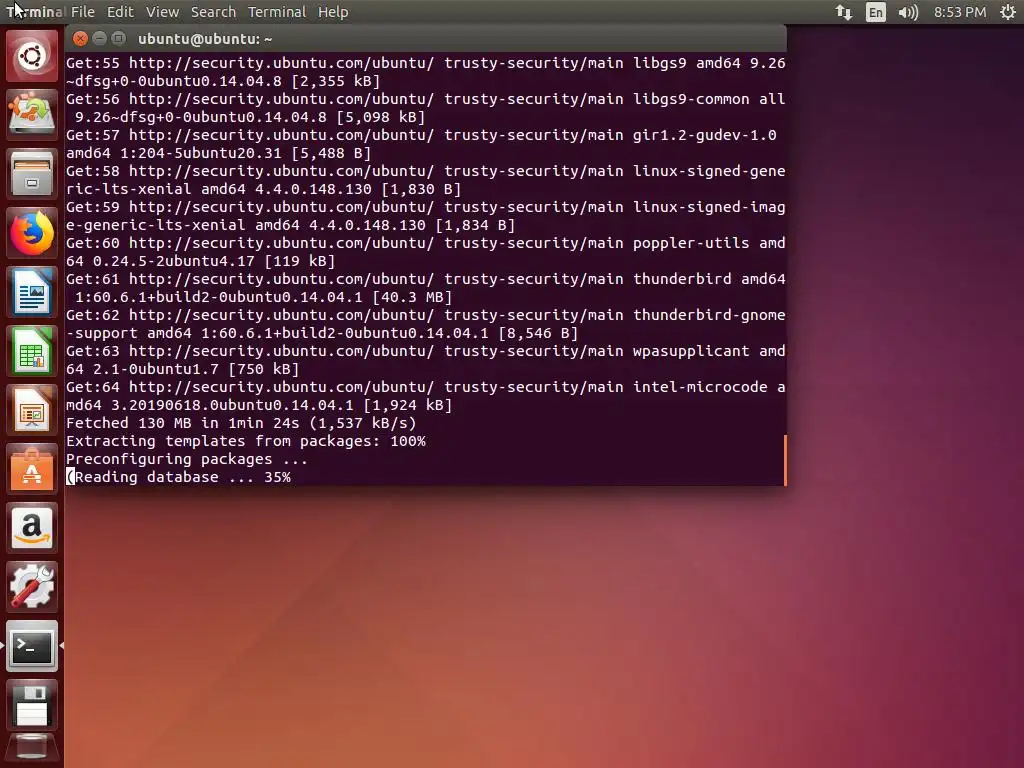This screenshot has width=1024, height=768.
Task: Open the session power gear menu
Action: tap(1008, 12)
